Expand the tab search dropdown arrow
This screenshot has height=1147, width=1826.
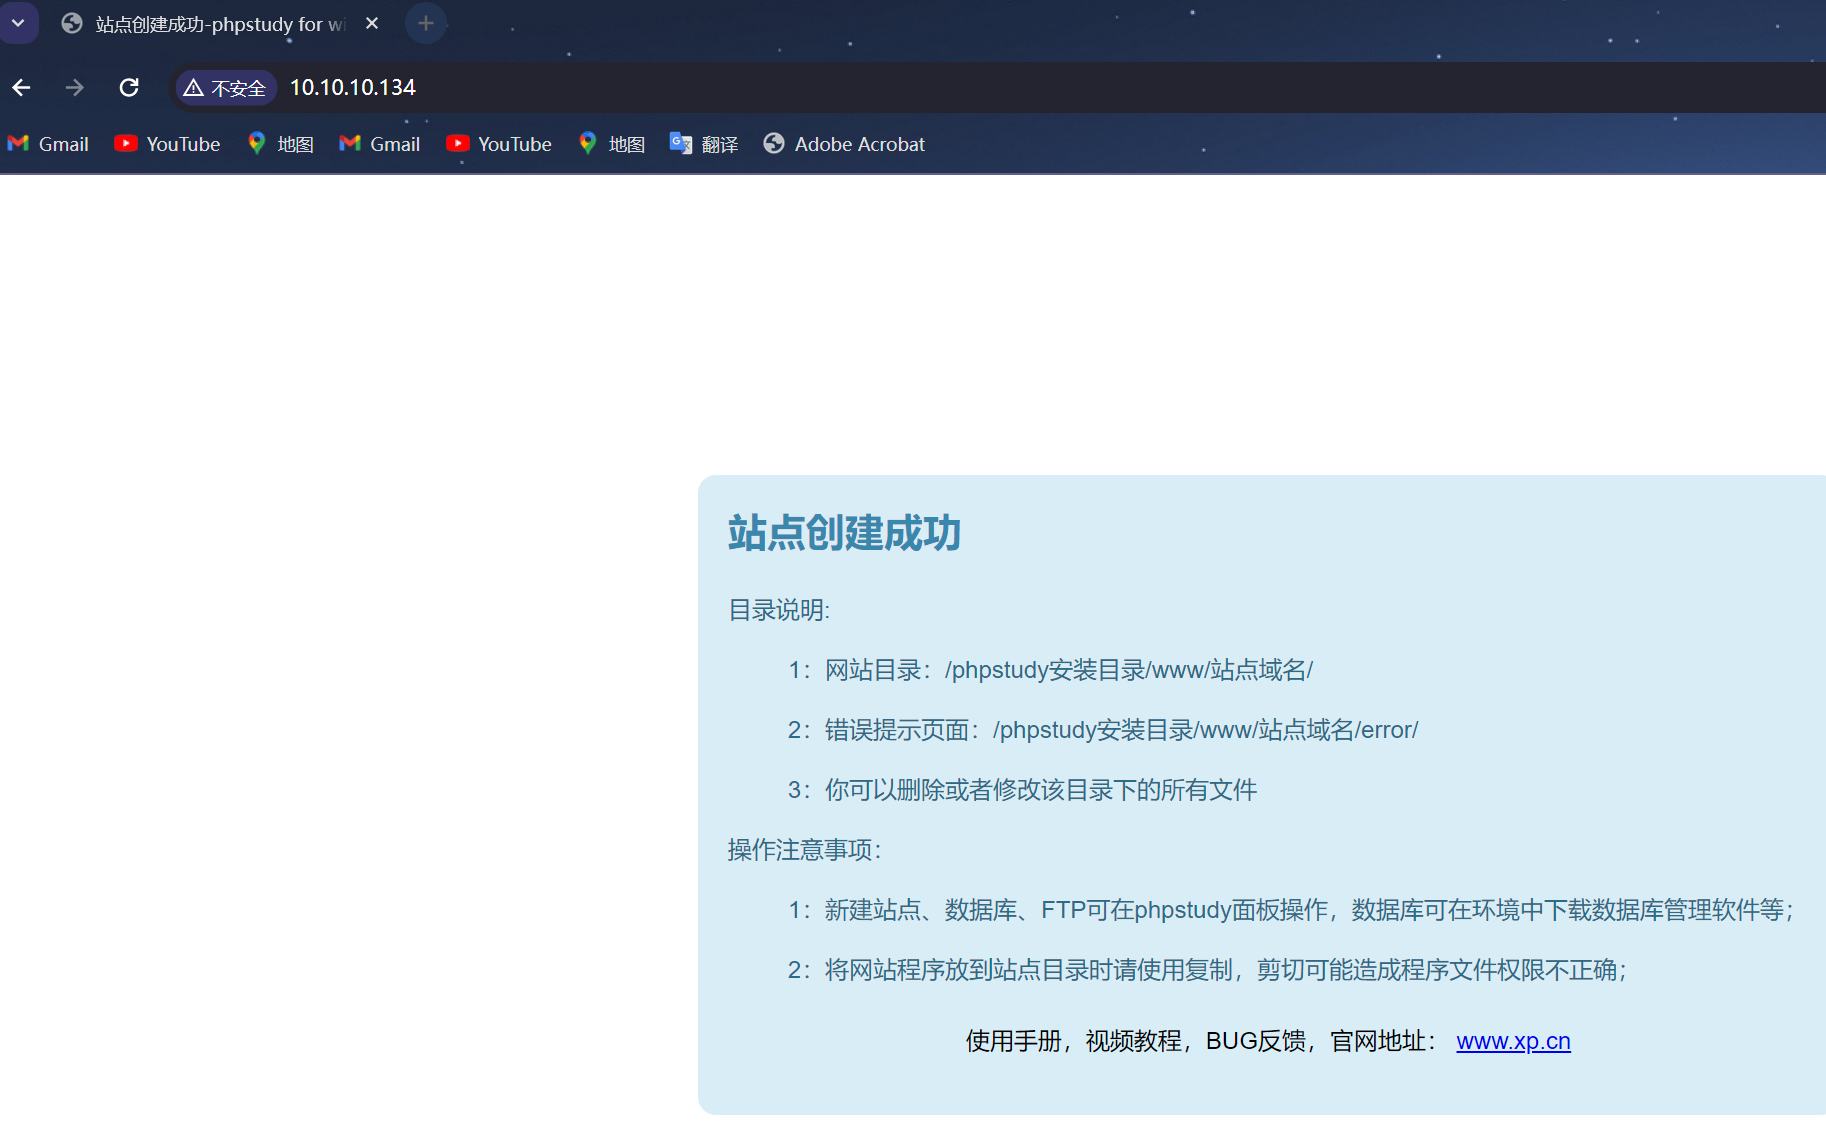click(x=18, y=23)
